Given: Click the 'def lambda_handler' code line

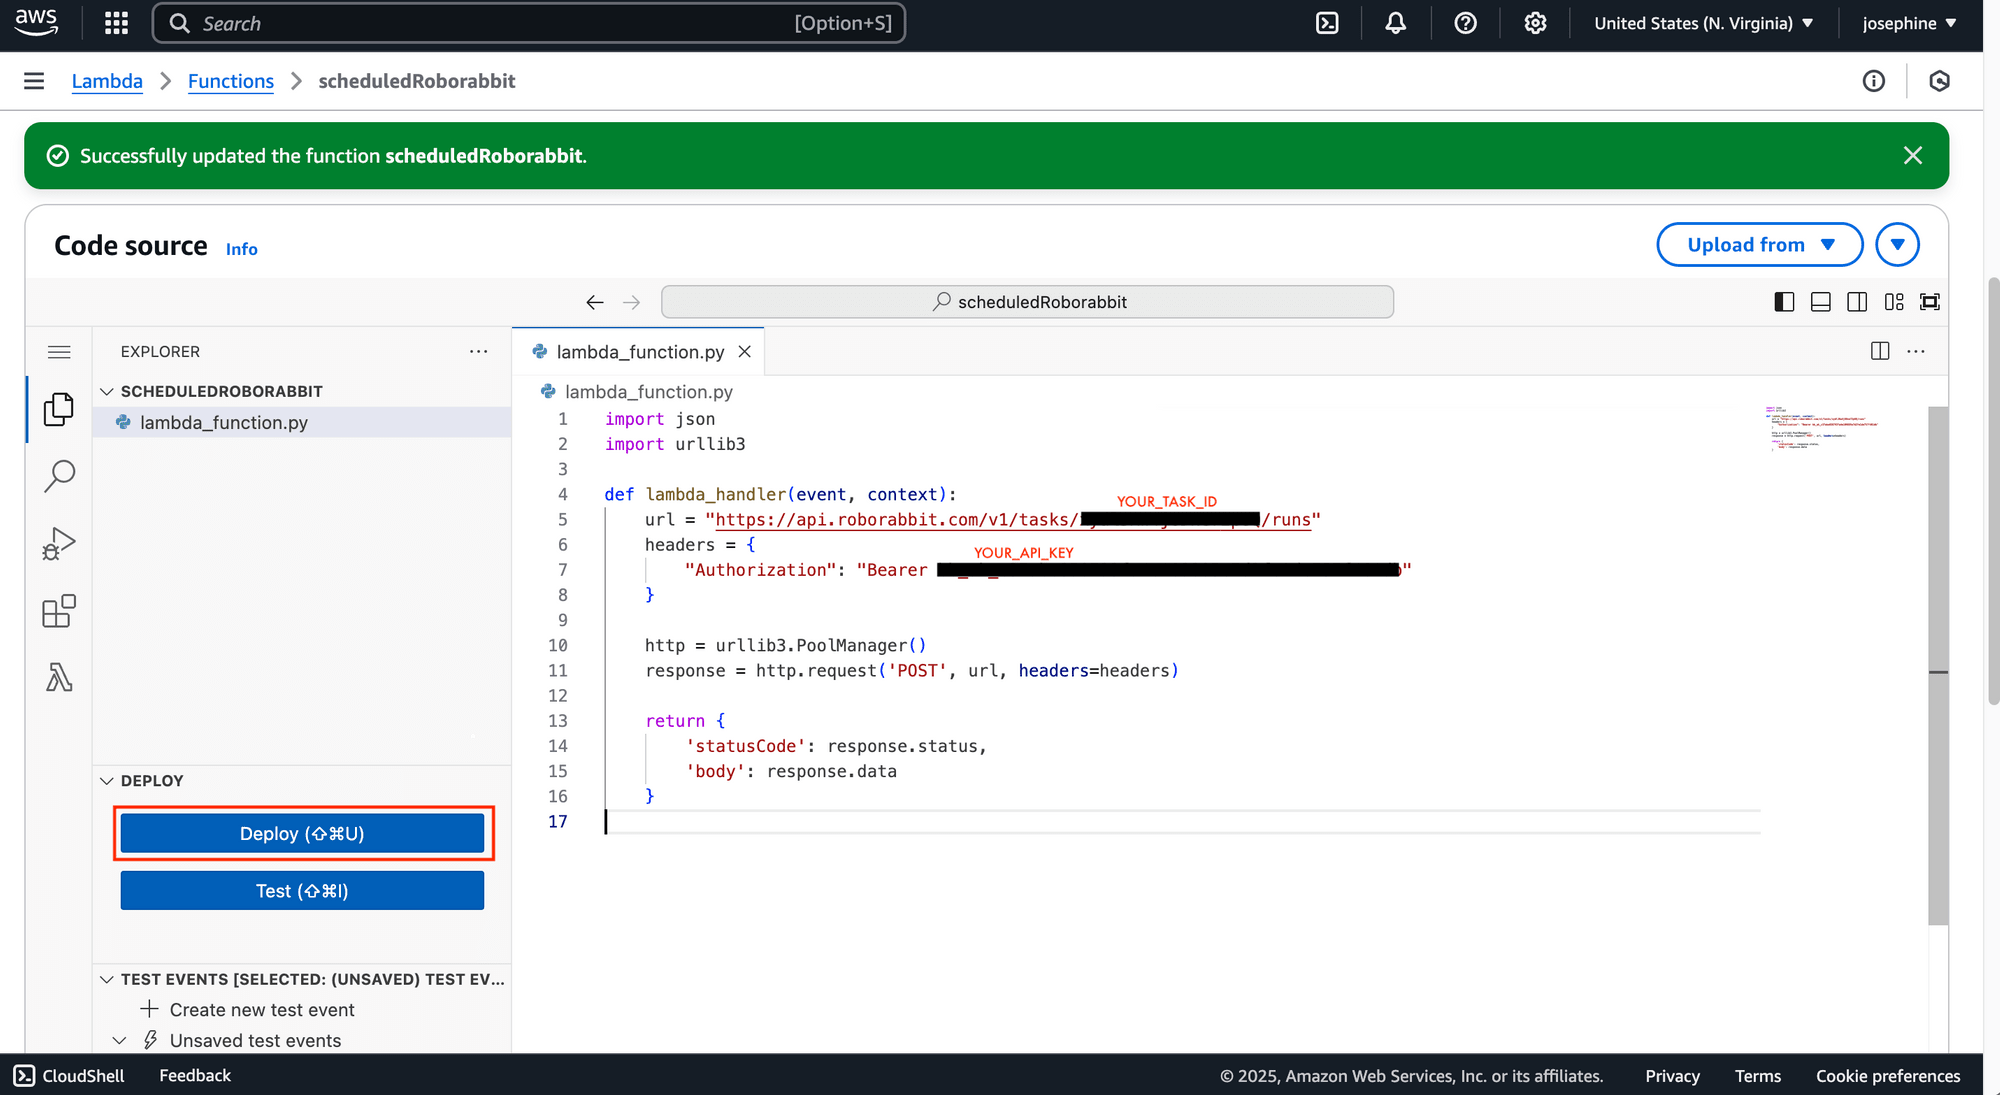Looking at the screenshot, I should [780, 494].
